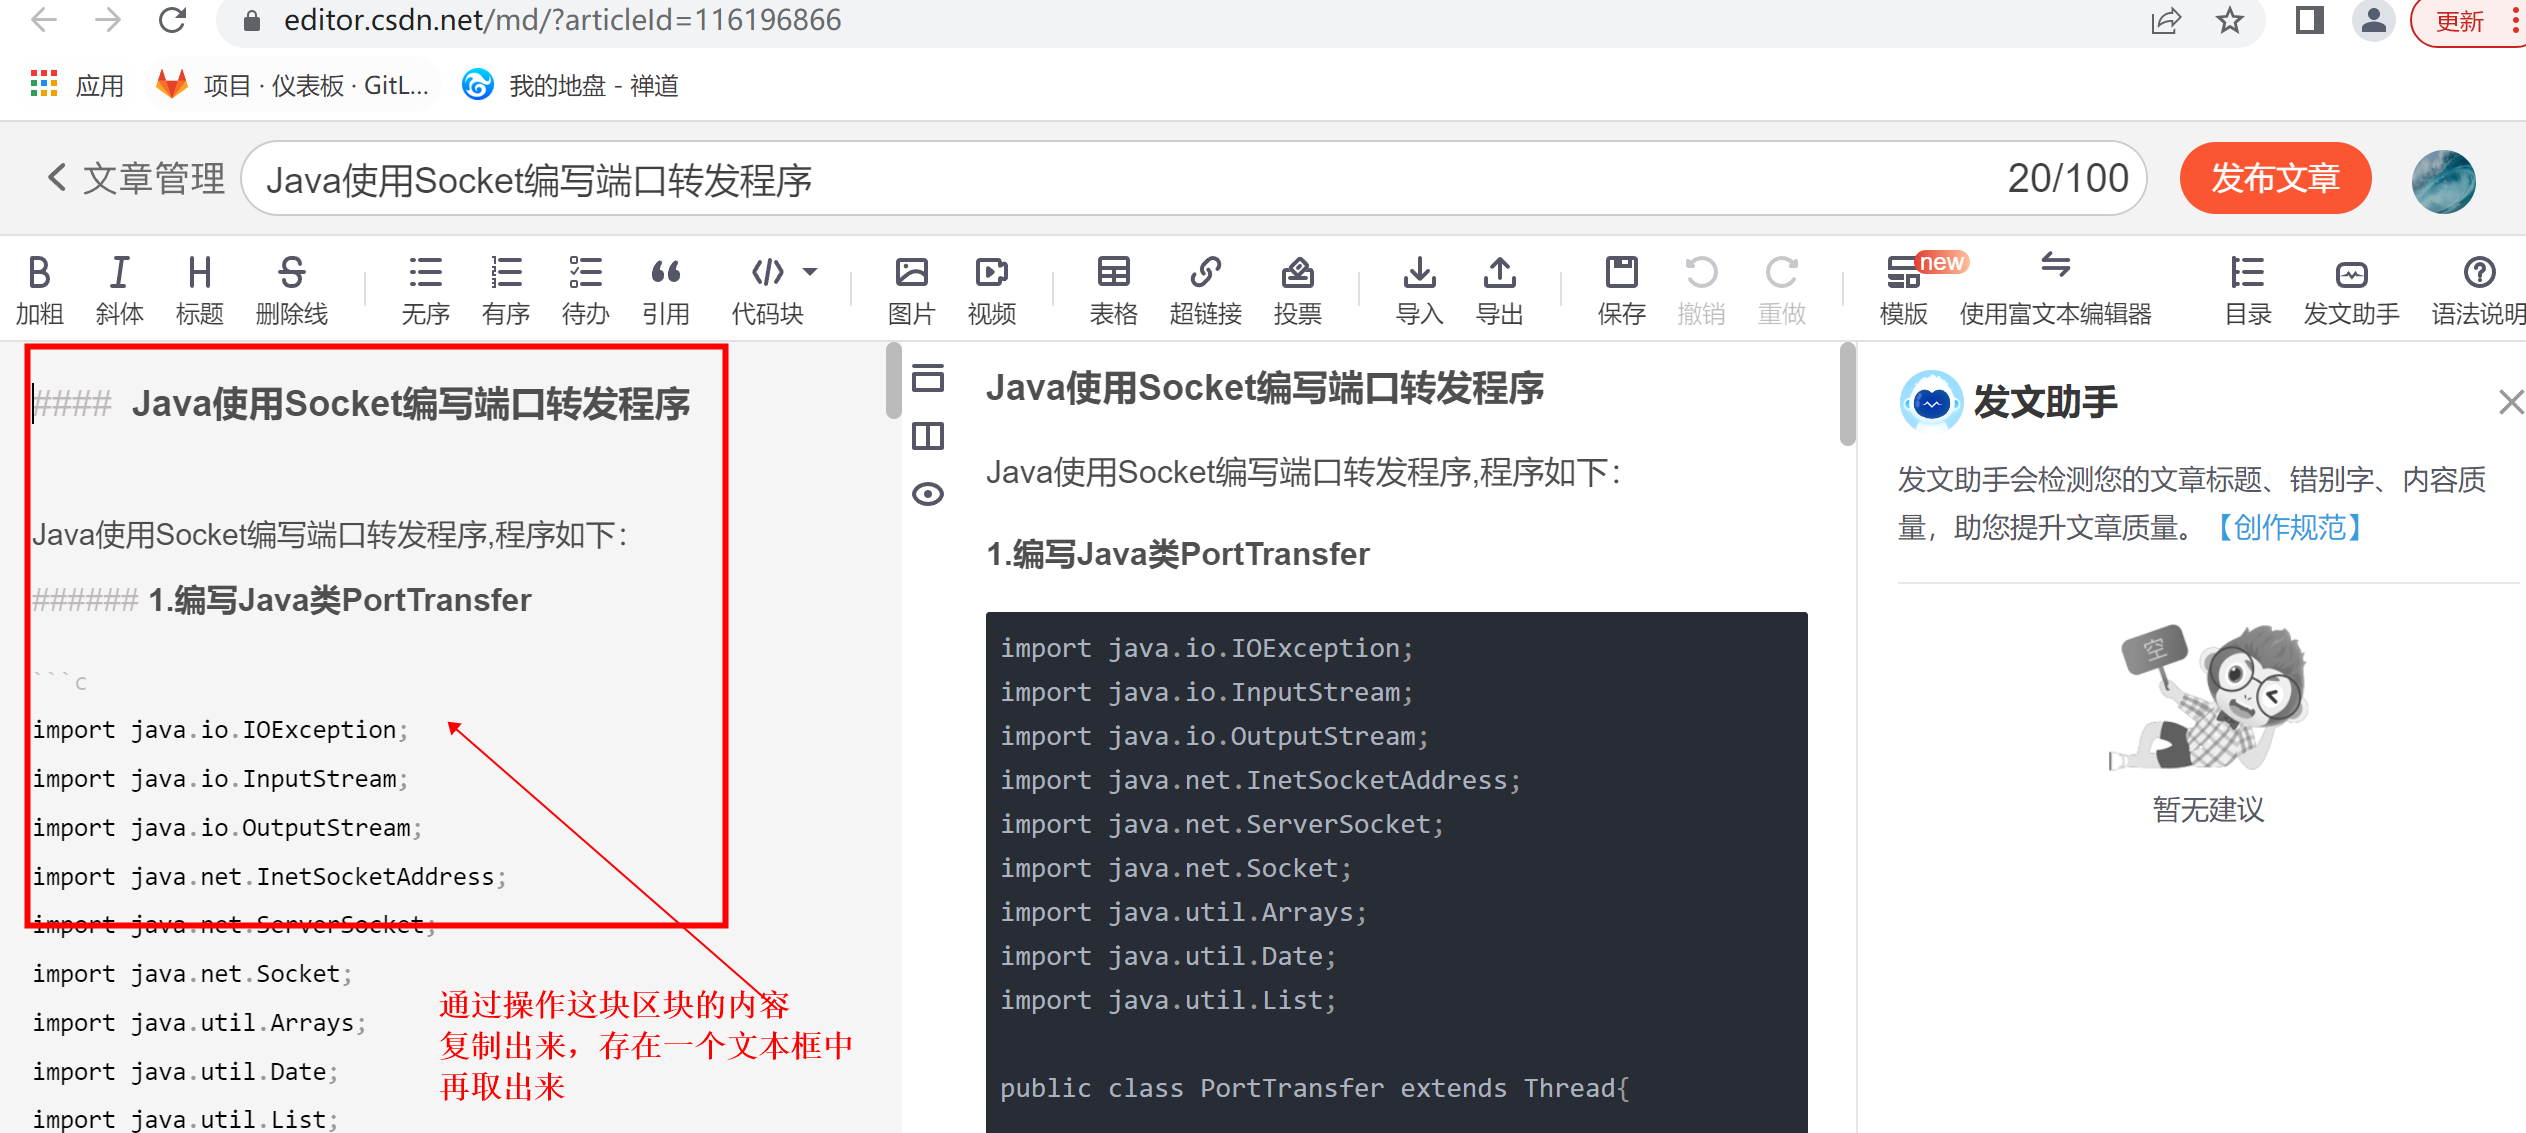Save the article with 保存

pos(1621,290)
